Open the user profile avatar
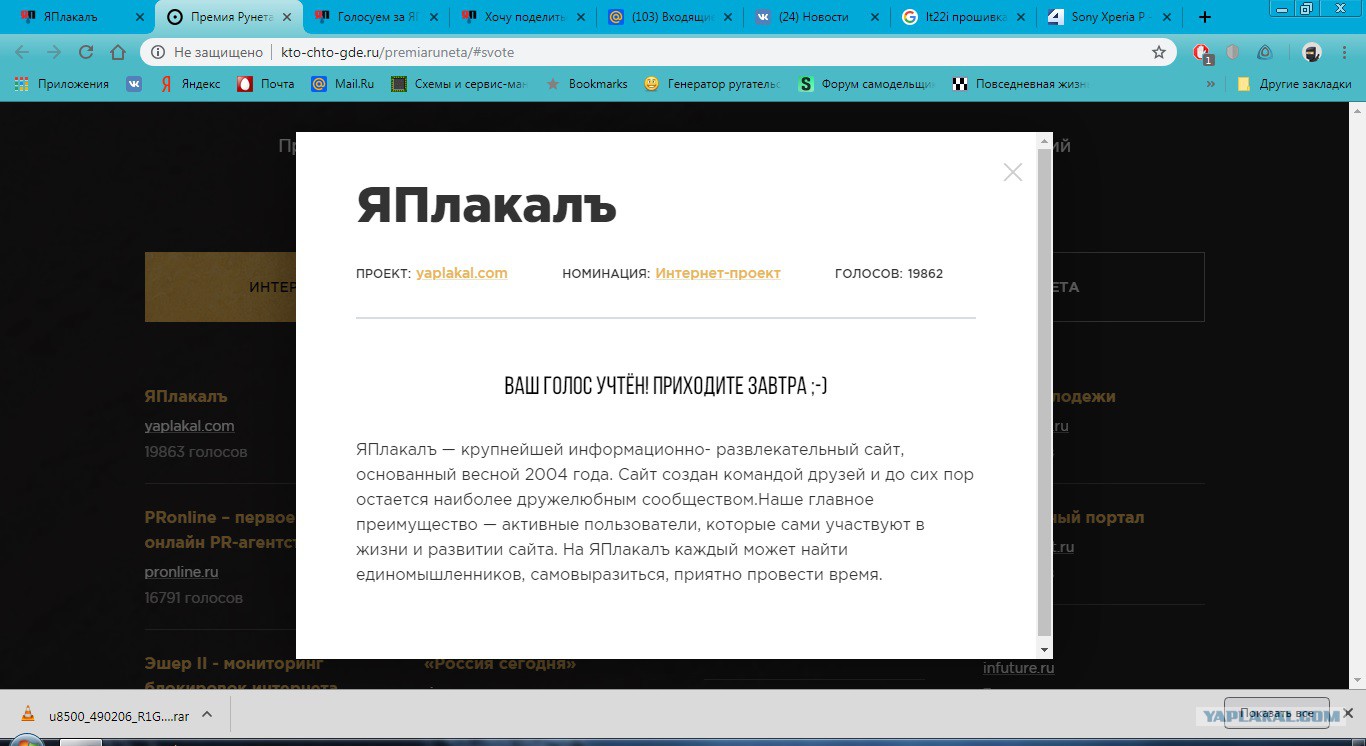This screenshot has width=1366, height=746. 1312,52
